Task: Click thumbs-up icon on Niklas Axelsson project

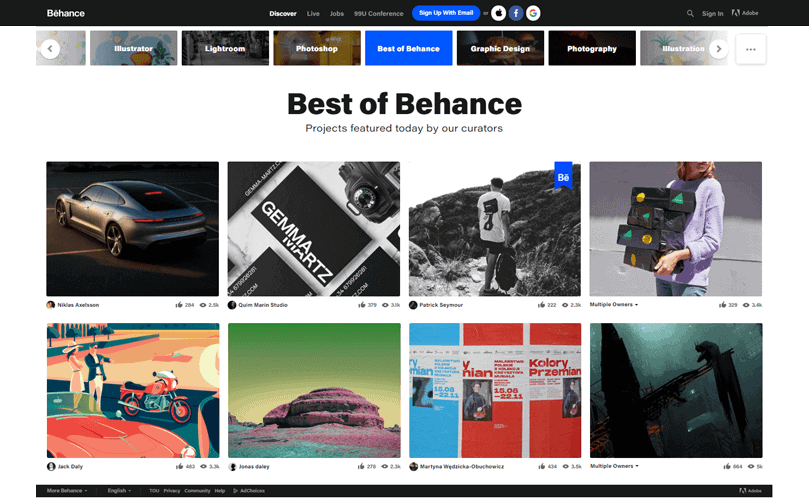Action: (x=179, y=305)
